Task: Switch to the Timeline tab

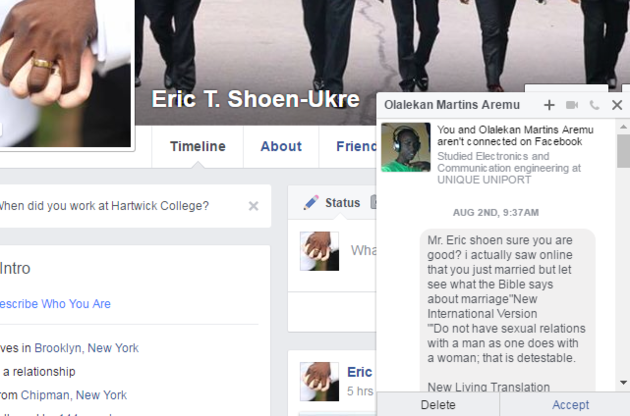Action: (197, 146)
